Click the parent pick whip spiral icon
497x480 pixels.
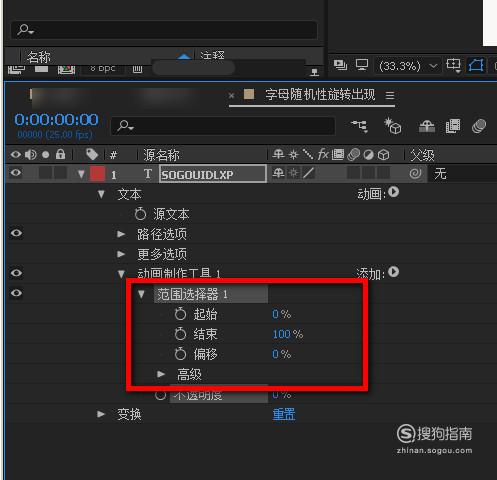point(415,174)
